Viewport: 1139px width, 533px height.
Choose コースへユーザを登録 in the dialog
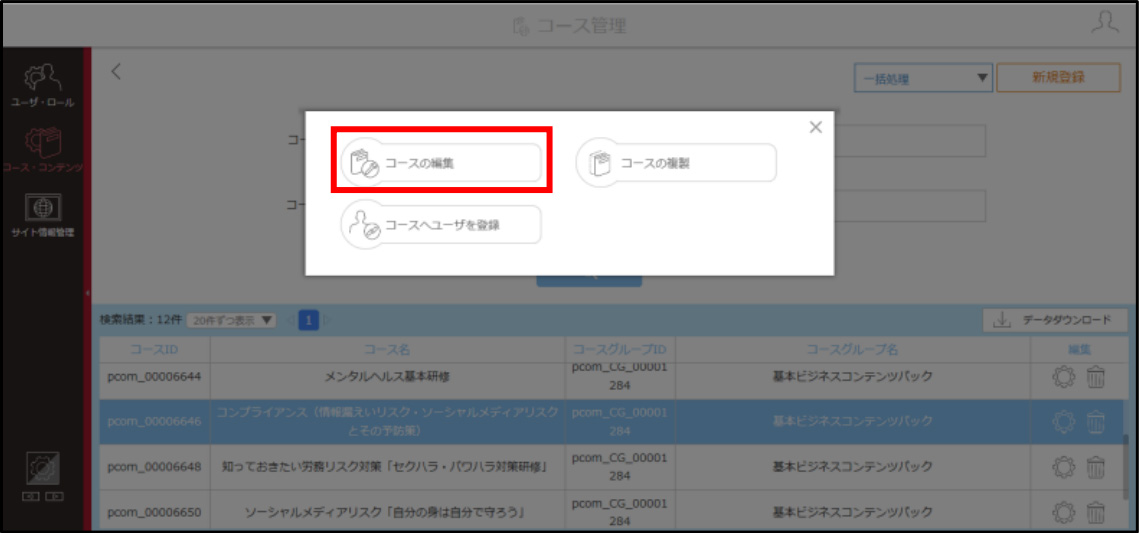pos(442,225)
